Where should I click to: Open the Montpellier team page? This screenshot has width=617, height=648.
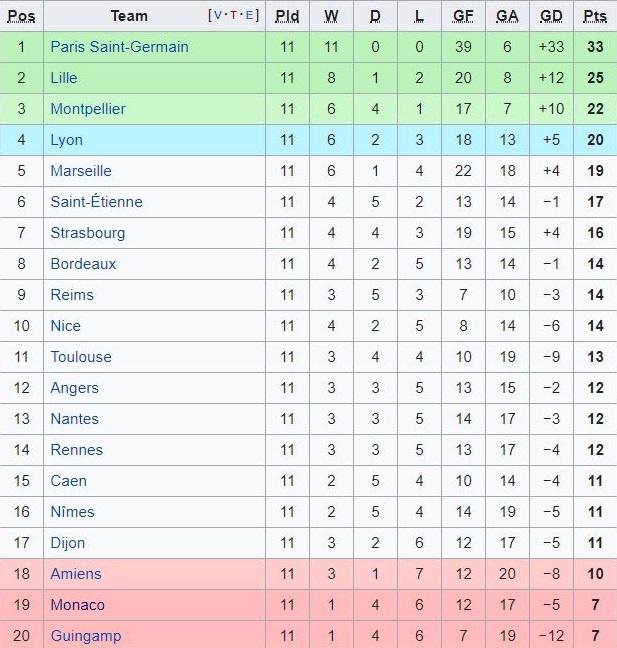88,109
